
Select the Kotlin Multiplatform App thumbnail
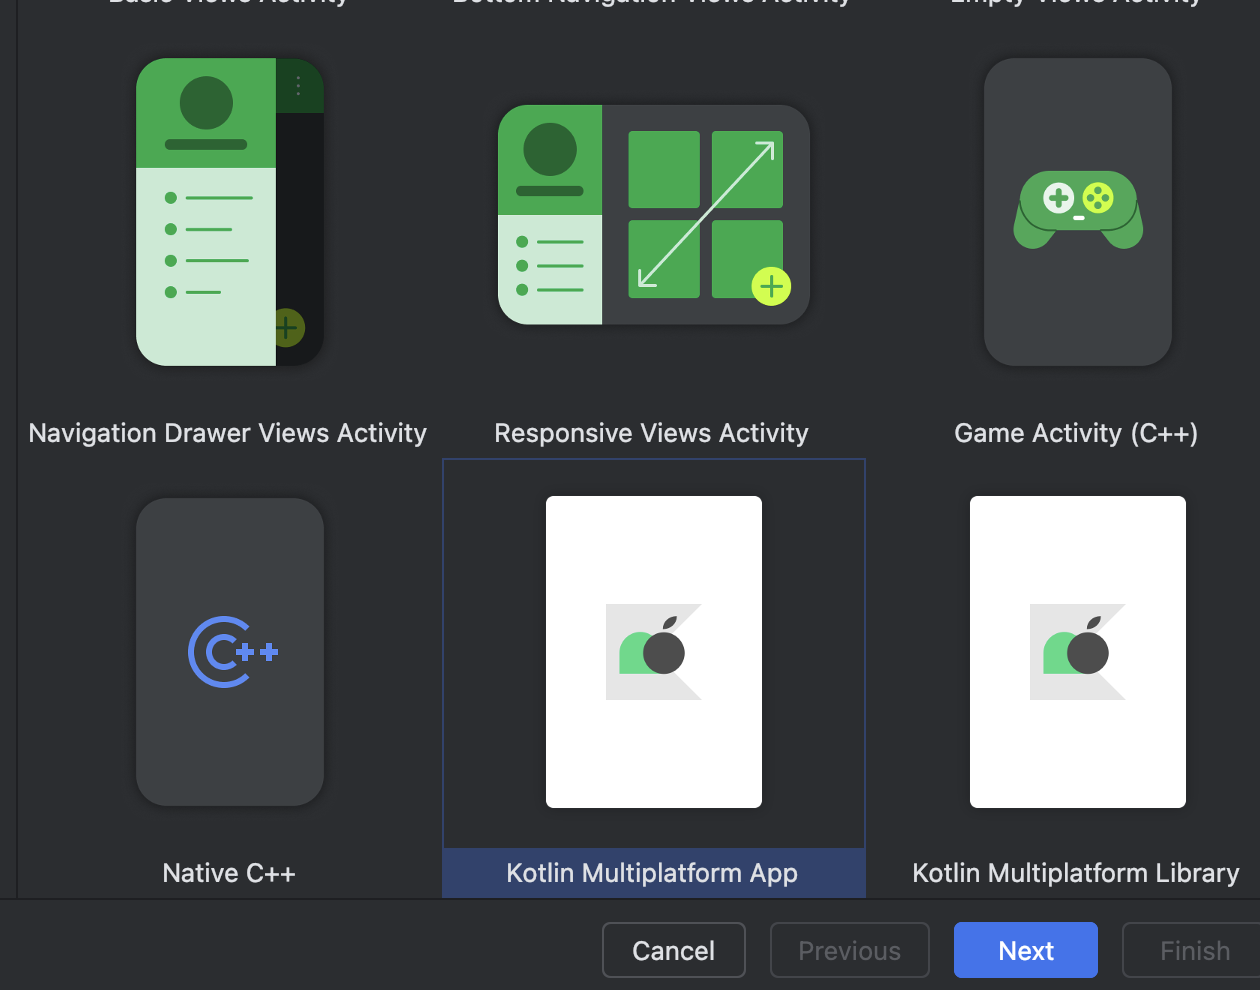[654, 652]
